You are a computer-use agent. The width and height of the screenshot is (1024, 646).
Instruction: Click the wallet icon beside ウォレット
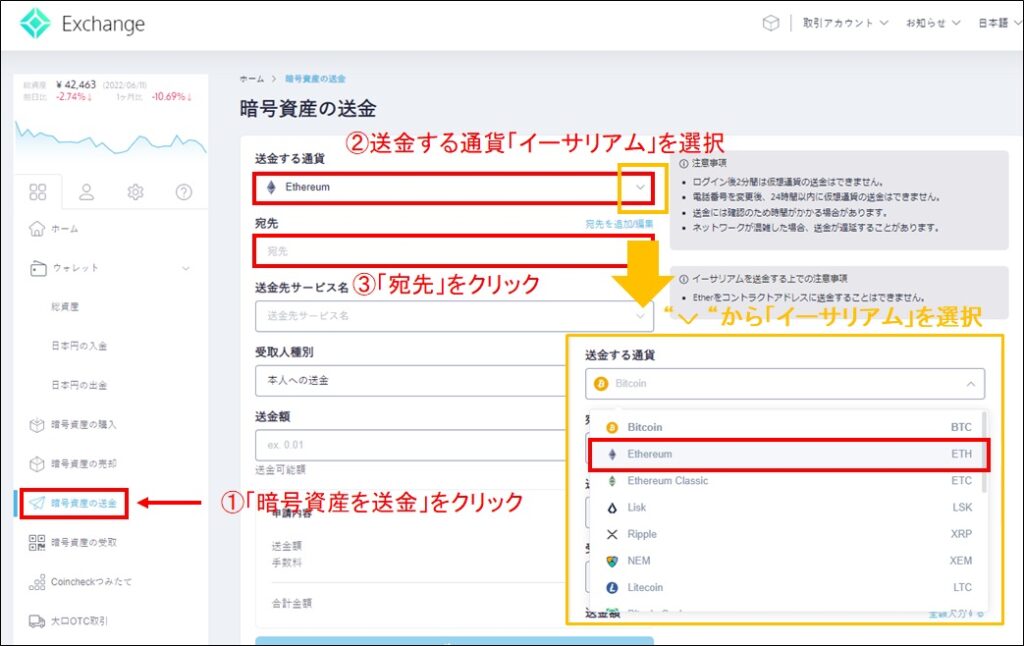pyautogui.click(x=38, y=268)
